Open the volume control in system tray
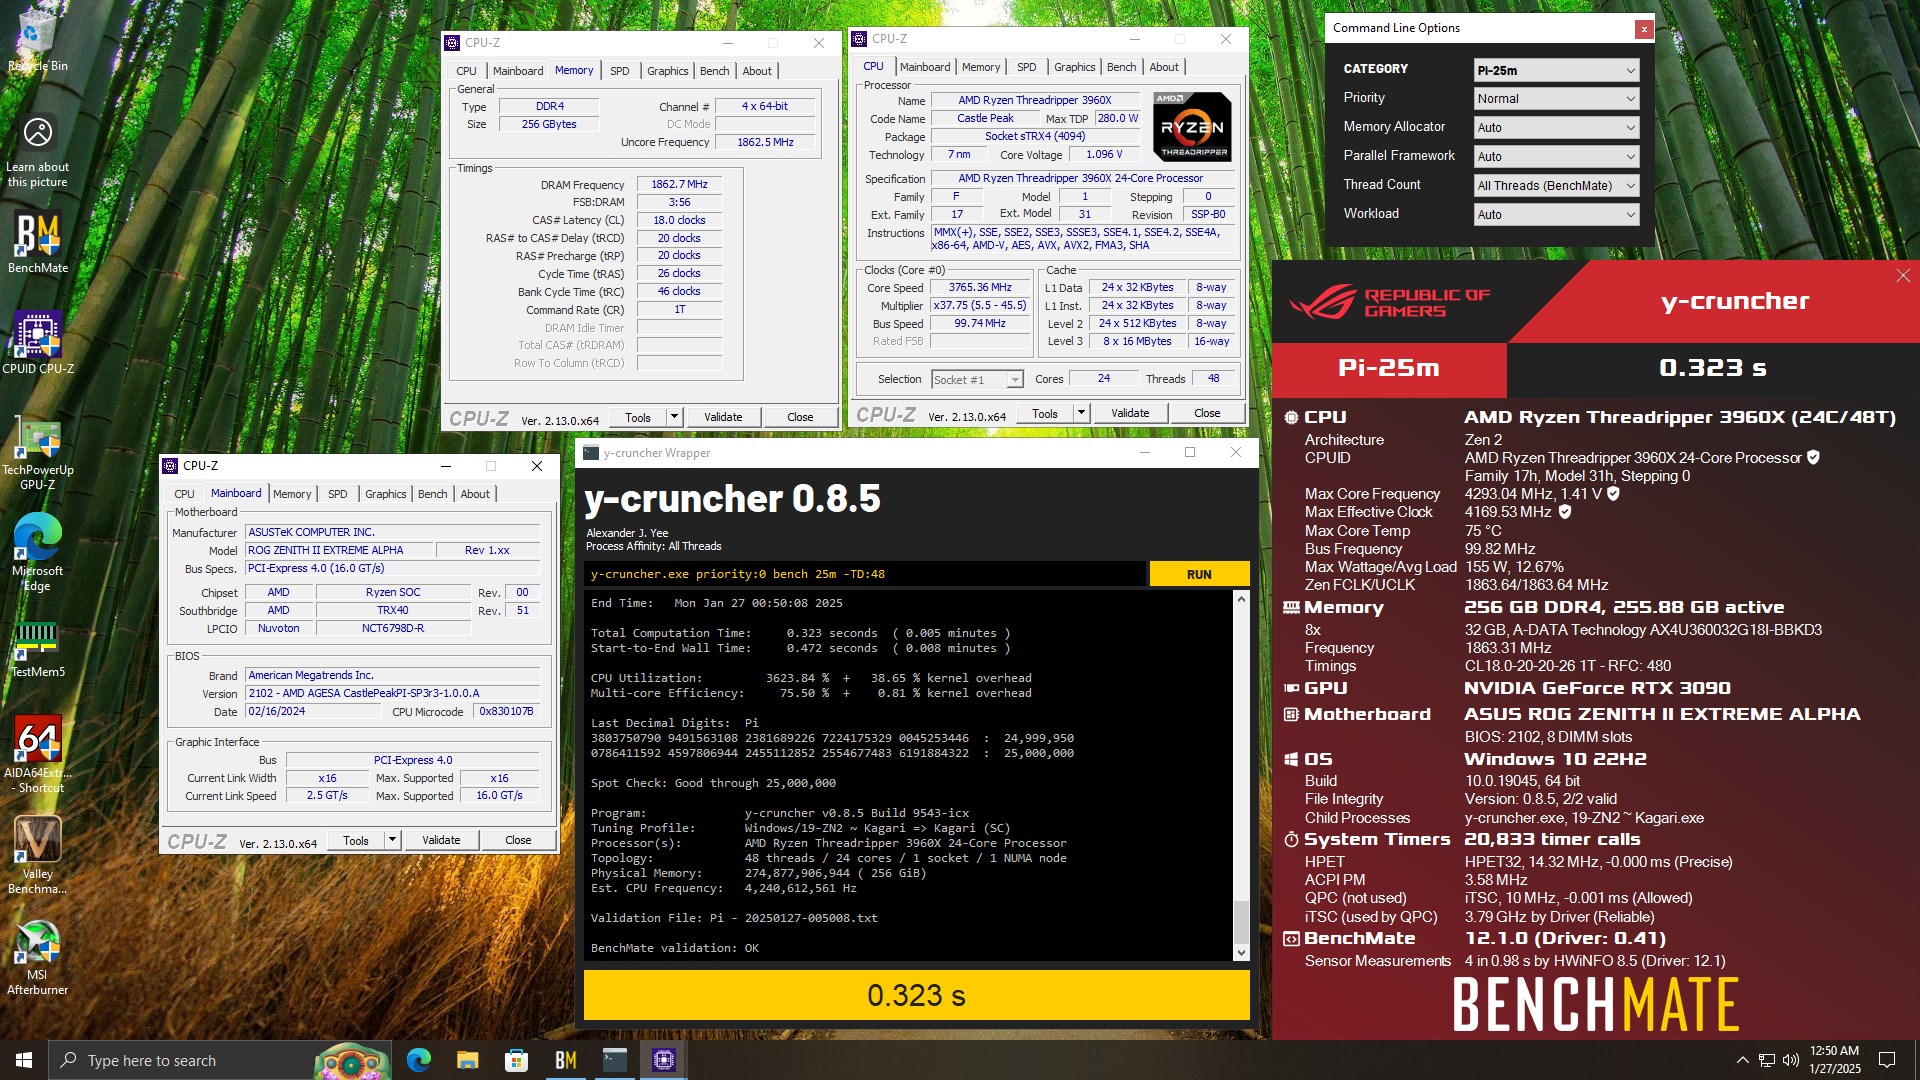The width and height of the screenshot is (1920, 1080). 1790,1060
